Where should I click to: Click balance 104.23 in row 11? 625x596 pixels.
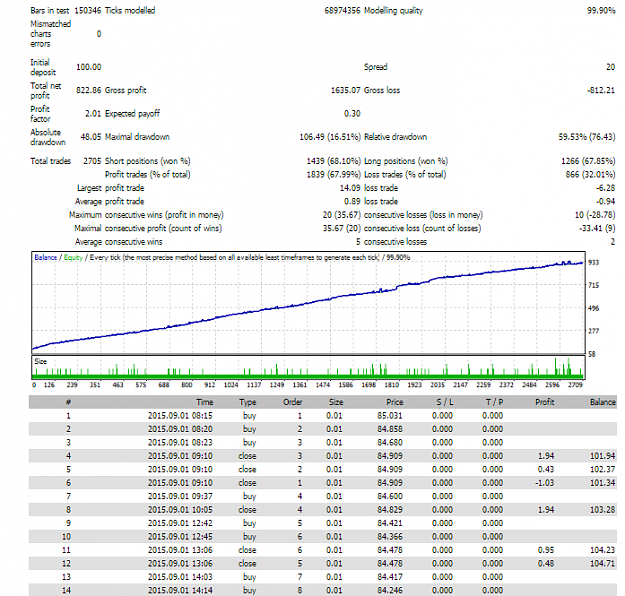pyautogui.click(x=603, y=550)
